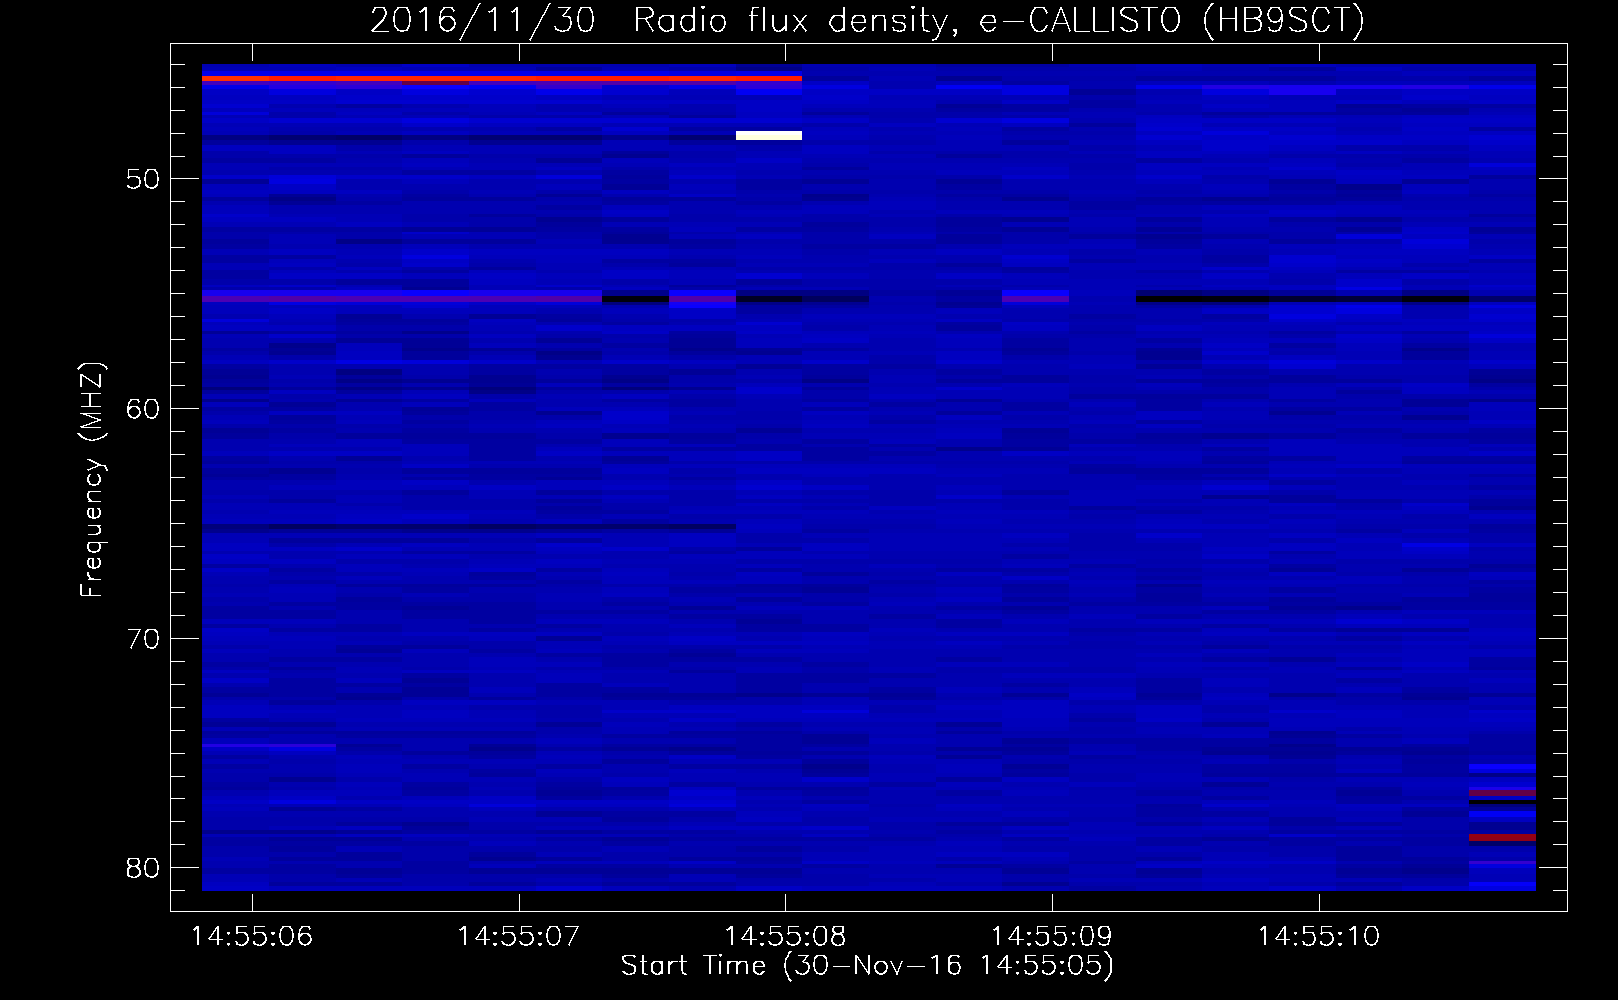
Task: Click the 14:55:09 time tick label
Action: coord(1052,937)
